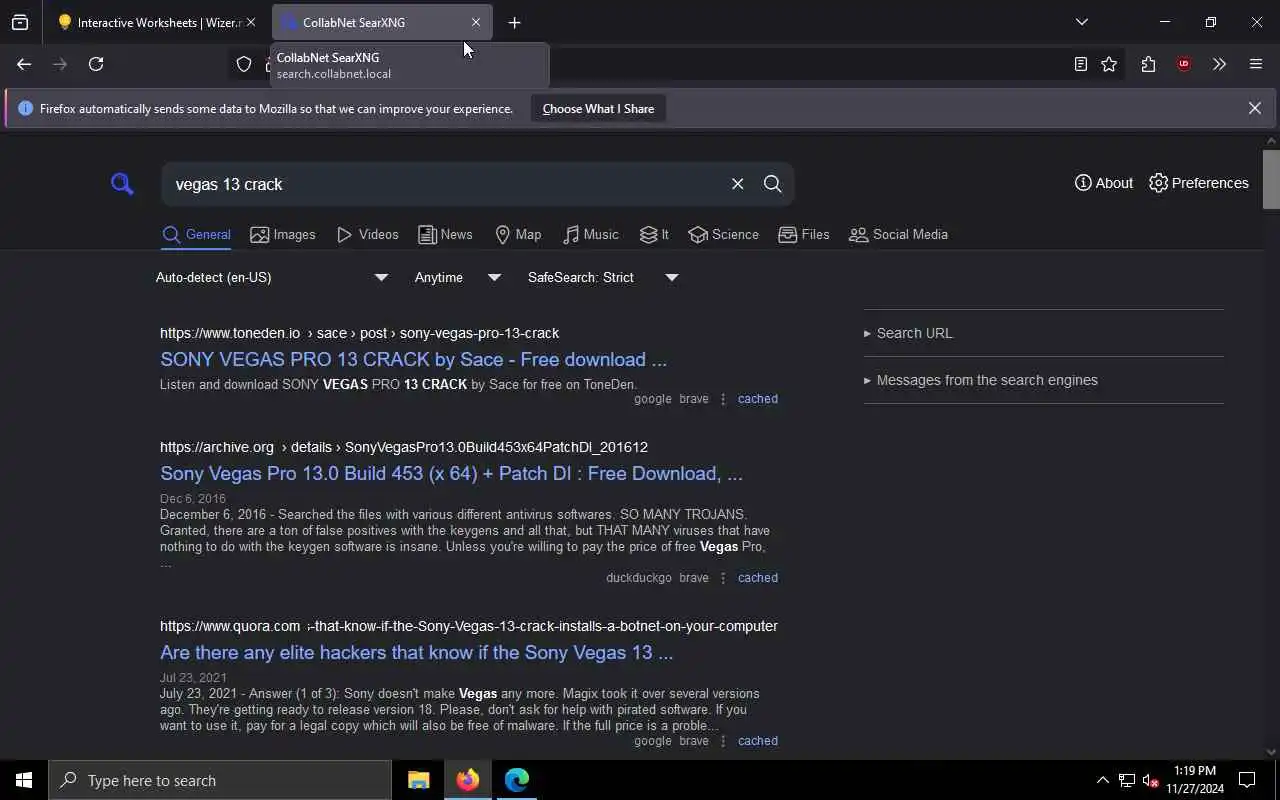This screenshot has height=800, width=1280.
Task: Open cached version of quora.com result
Action: (757, 741)
